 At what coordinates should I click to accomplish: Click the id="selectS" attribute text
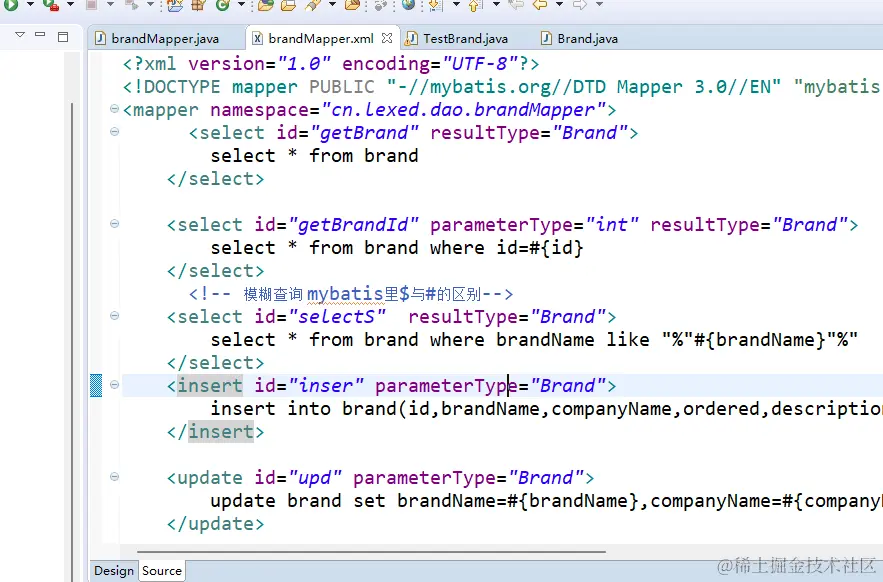pos(320,317)
